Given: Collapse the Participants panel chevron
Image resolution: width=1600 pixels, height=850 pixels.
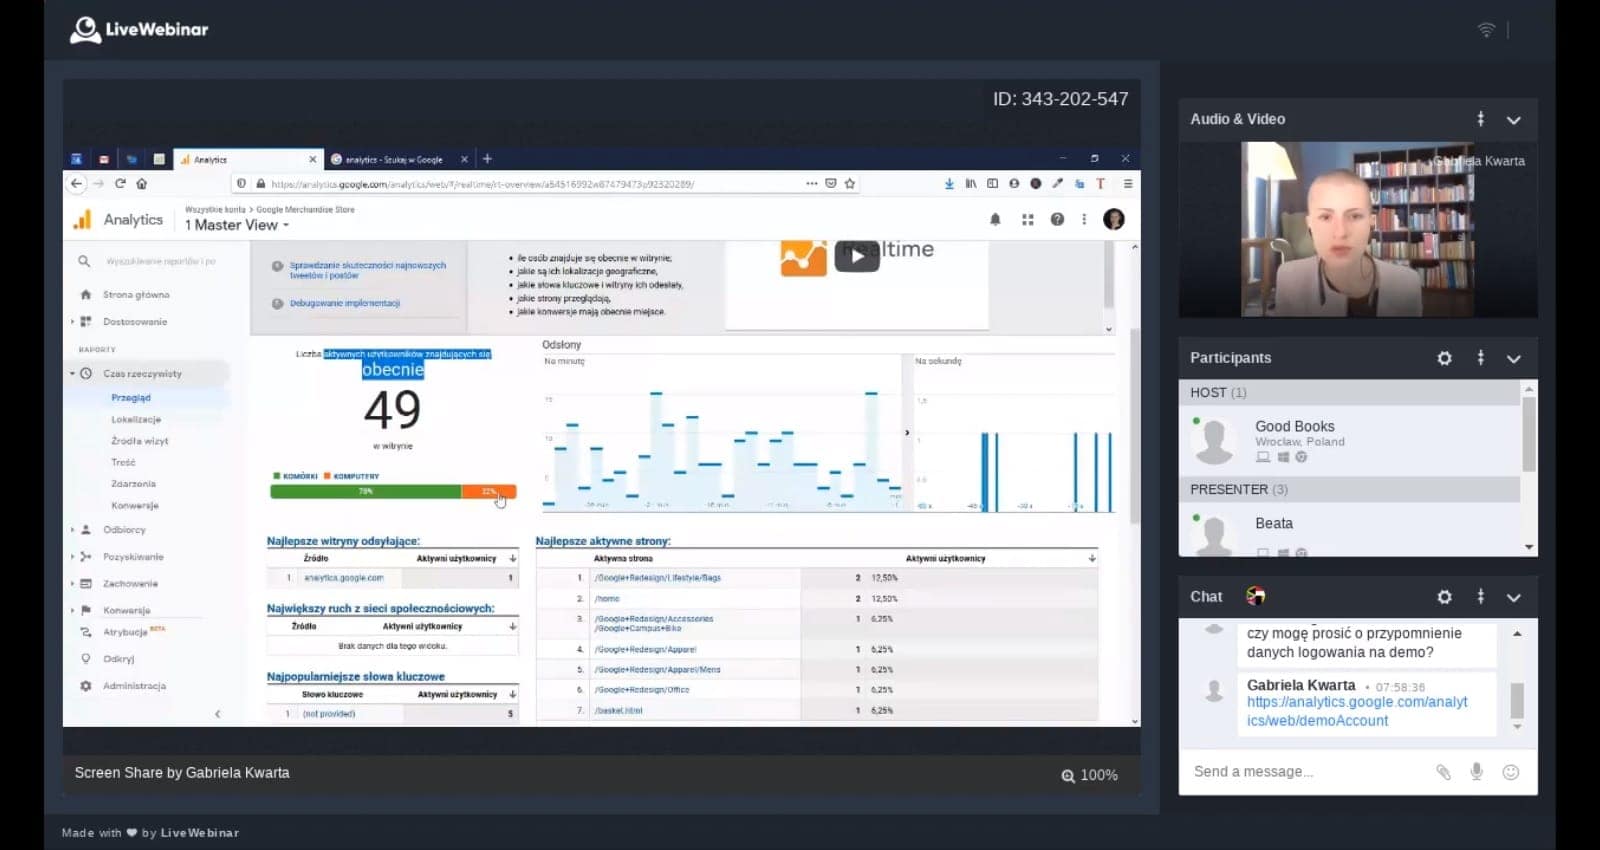Looking at the screenshot, I should pos(1514,359).
